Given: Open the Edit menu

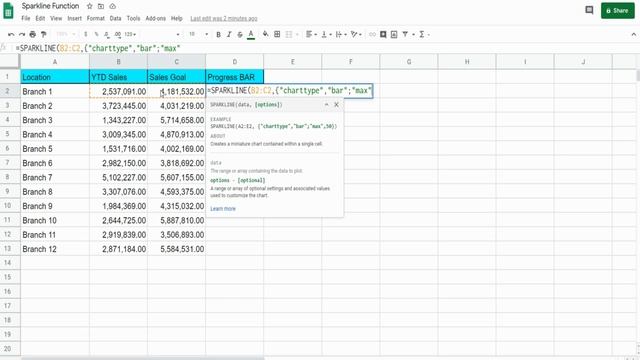Looking at the screenshot, I should [x=40, y=18].
